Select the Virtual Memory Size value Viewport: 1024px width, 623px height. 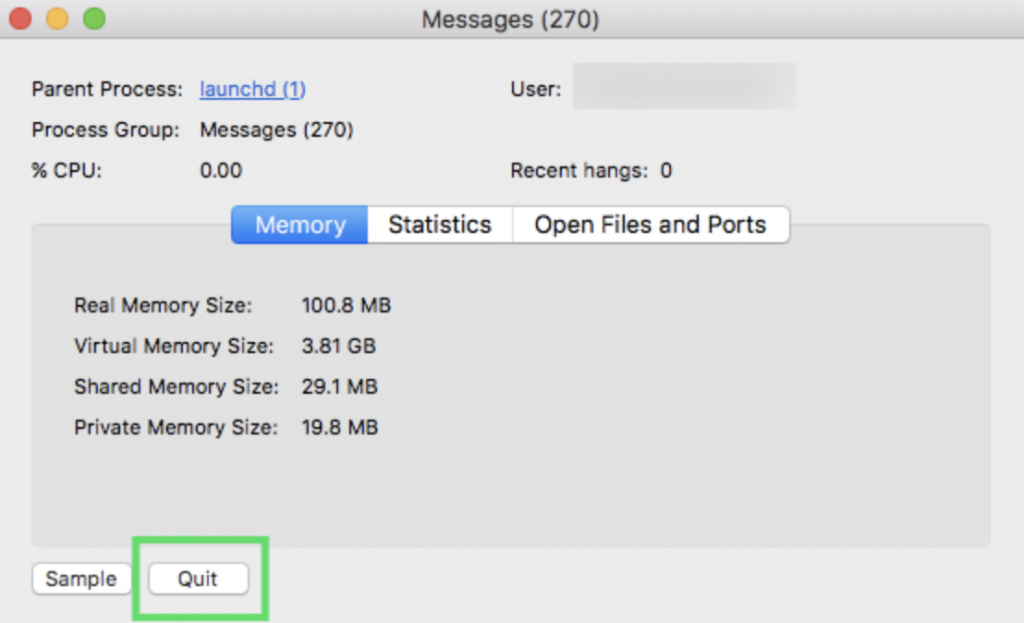[339, 346]
